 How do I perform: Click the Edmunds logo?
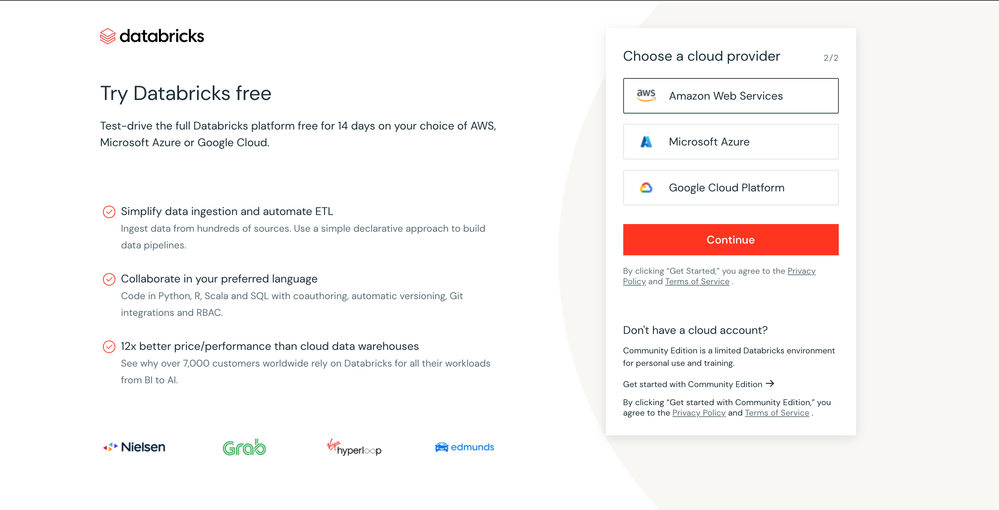tap(464, 447)
